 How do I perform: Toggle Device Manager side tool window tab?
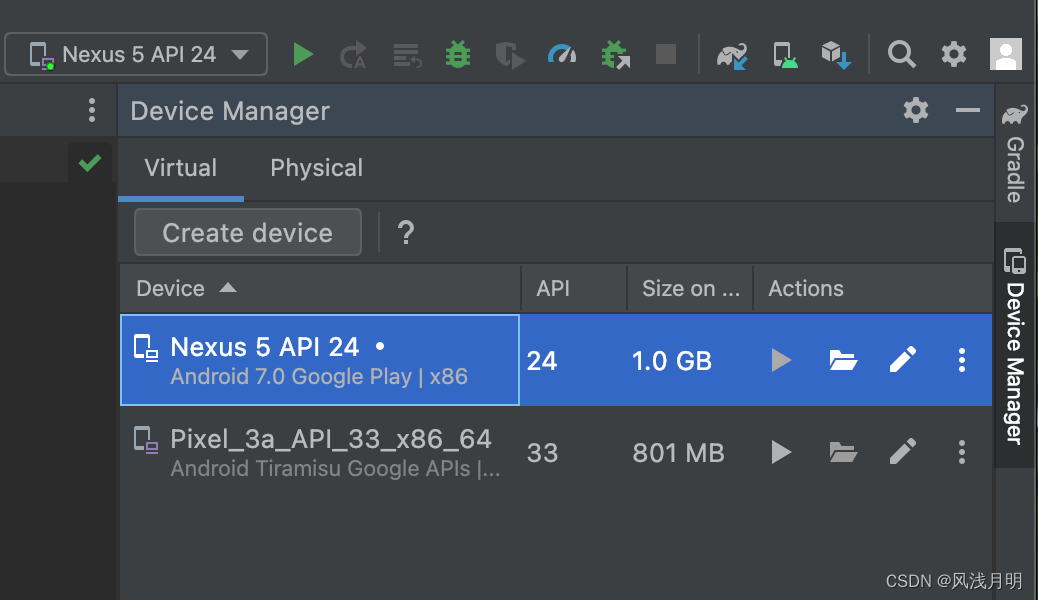pos(1015,345)
